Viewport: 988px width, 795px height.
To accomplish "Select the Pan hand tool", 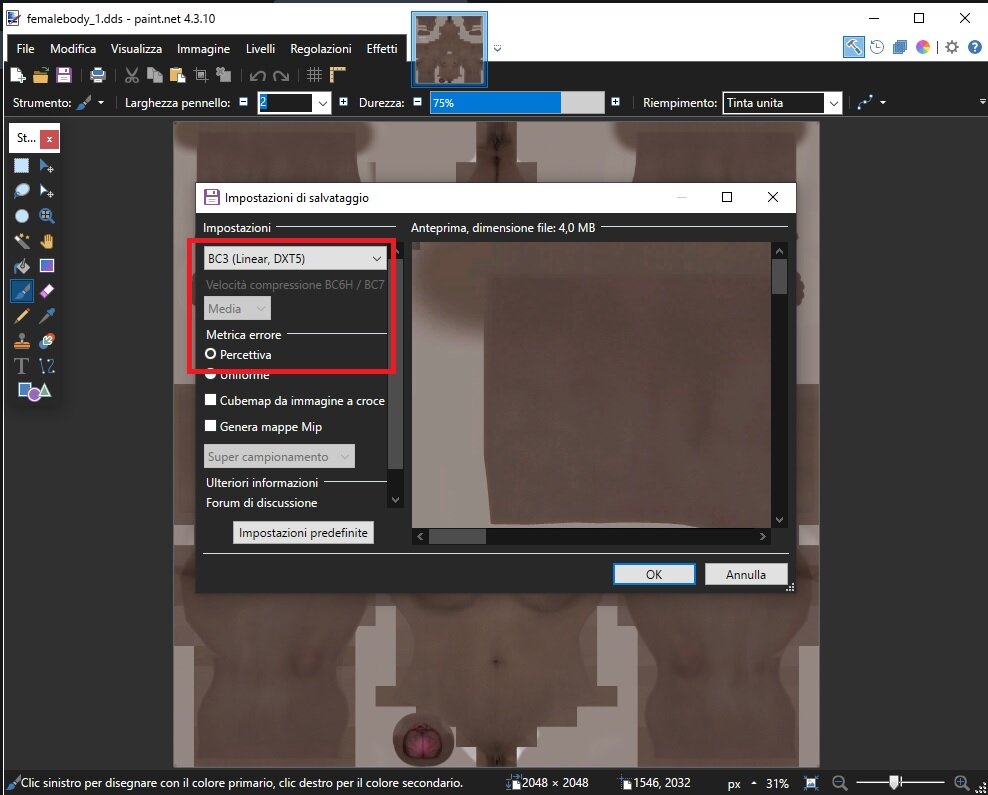I will [x=47, y=241].
